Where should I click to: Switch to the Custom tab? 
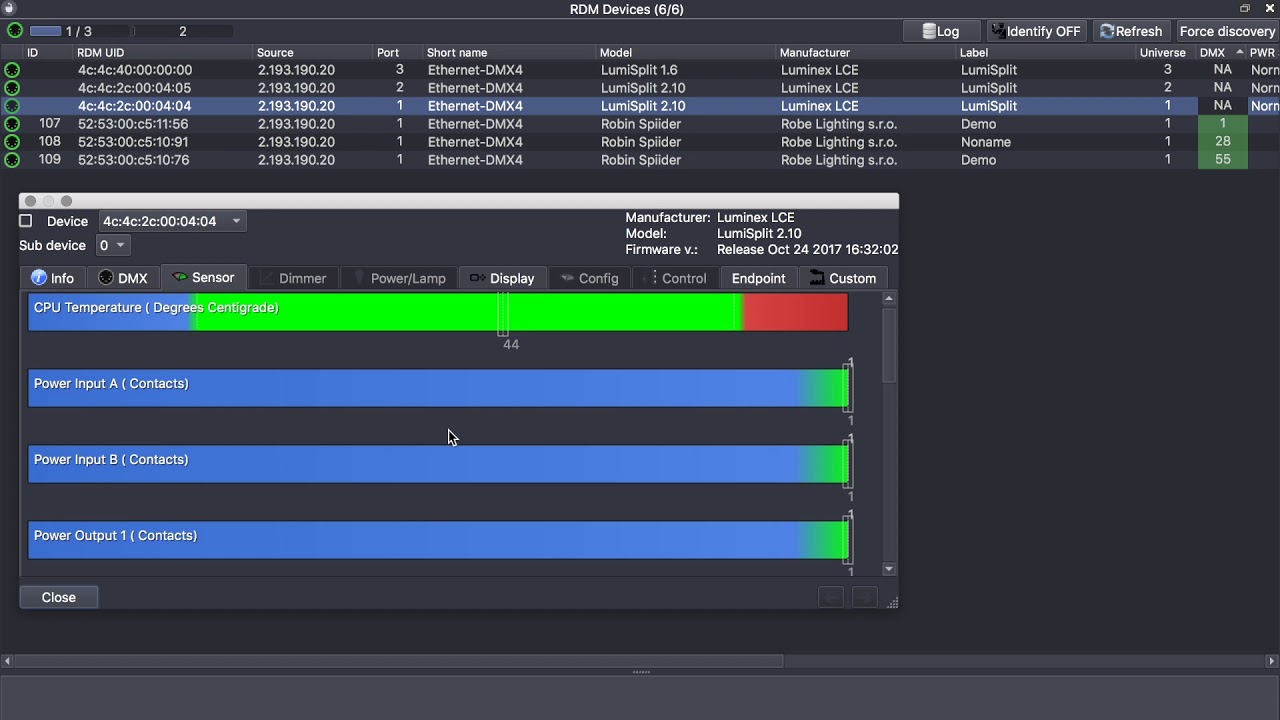point(843,278)
